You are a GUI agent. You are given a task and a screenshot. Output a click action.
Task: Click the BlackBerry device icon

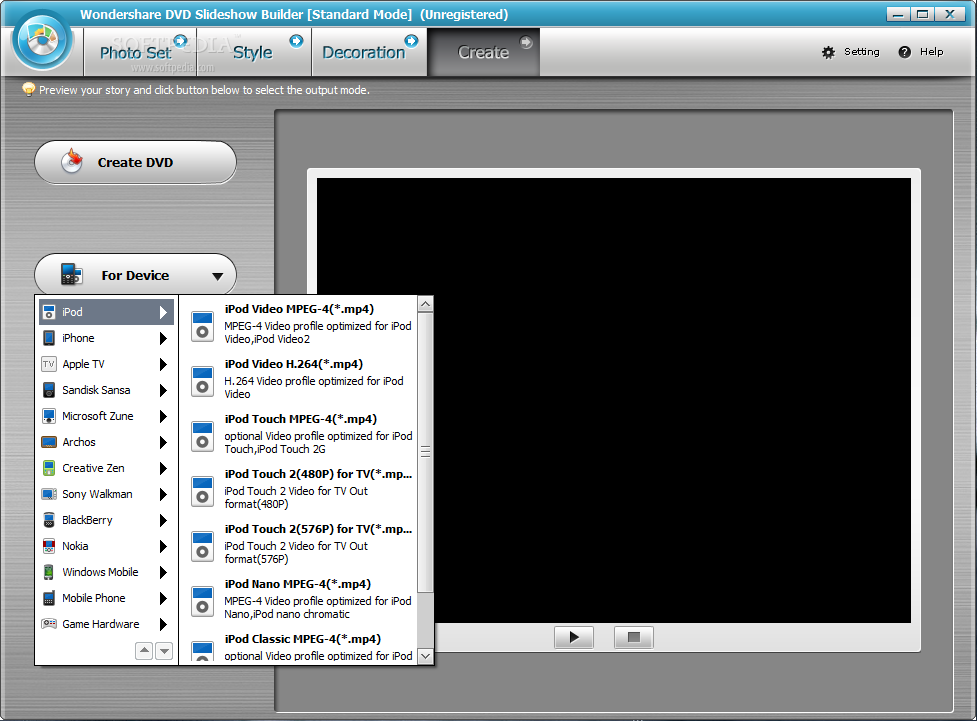[x=49, y=520]
